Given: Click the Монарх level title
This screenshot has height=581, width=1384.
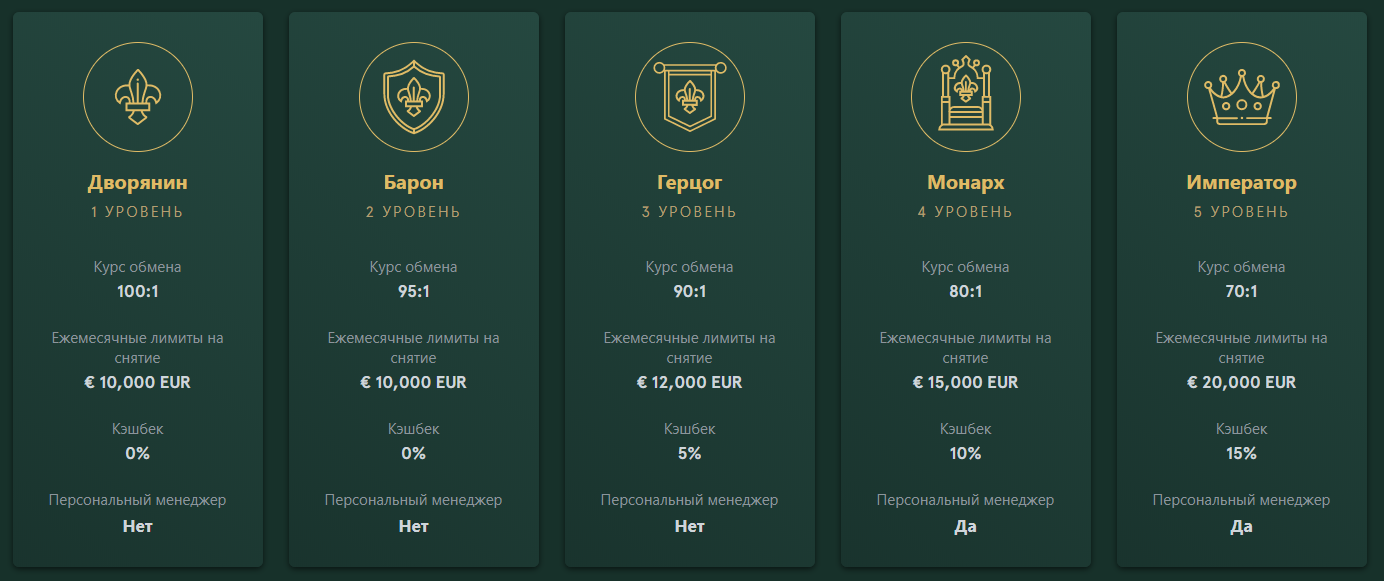Looking at the screenshot, I should (x=966, y=183).
